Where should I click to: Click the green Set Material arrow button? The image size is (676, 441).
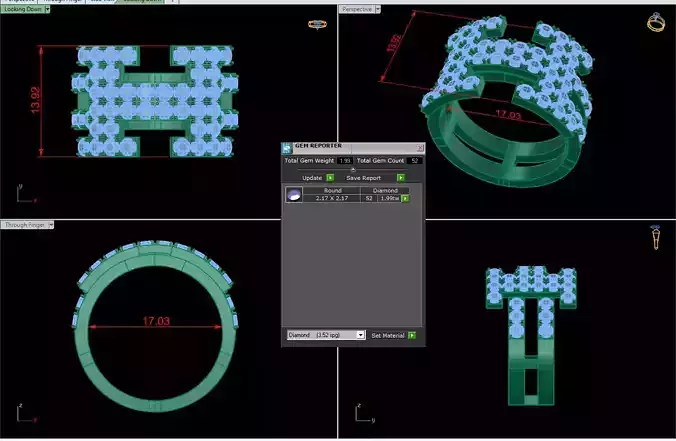click(x=412, y=335)
